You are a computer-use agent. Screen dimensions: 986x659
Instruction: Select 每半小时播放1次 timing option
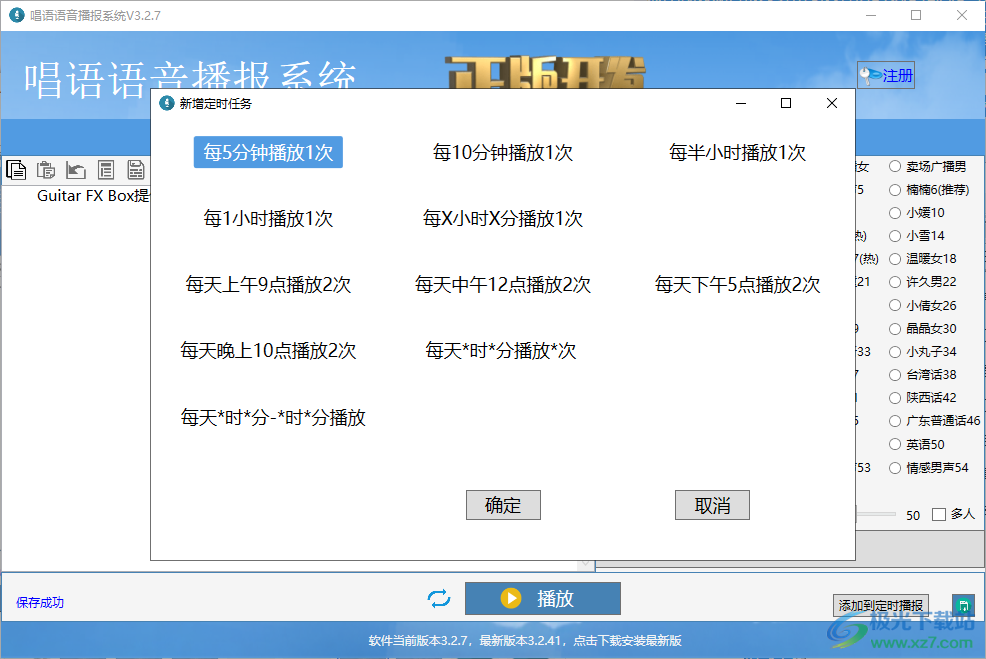pyautogui.click(x=738, y=152)
